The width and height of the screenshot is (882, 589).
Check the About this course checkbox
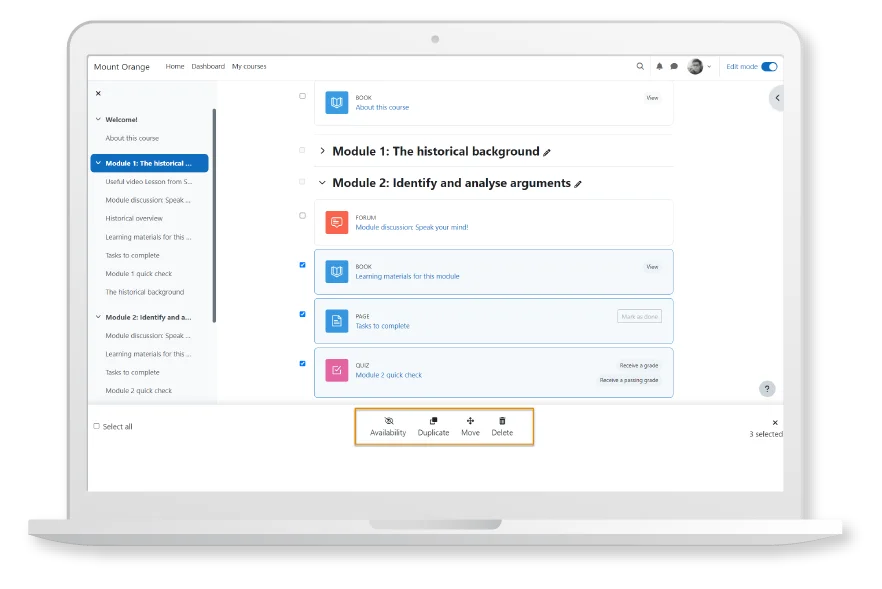[303, 96]
